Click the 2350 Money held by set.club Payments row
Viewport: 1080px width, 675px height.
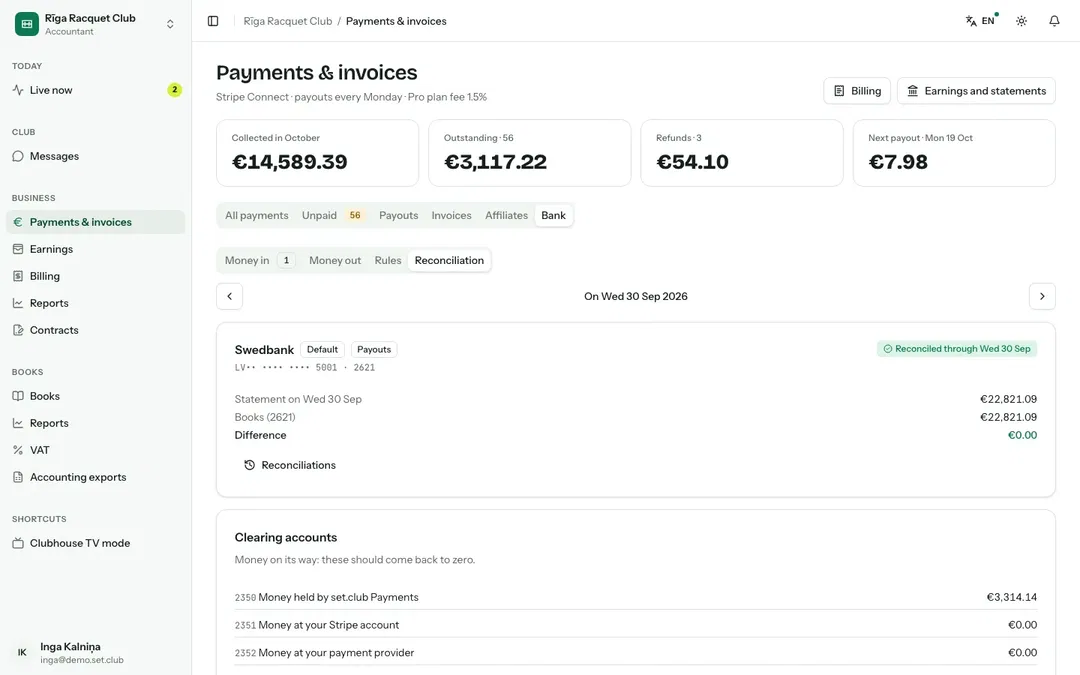[636, 597]
